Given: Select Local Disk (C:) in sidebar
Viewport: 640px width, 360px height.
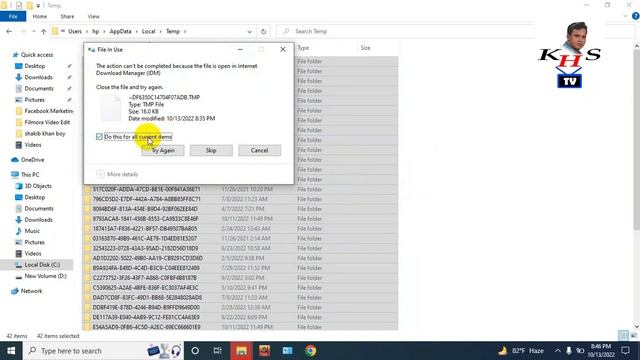Looking at the screenshot, I should click(42, 265).
